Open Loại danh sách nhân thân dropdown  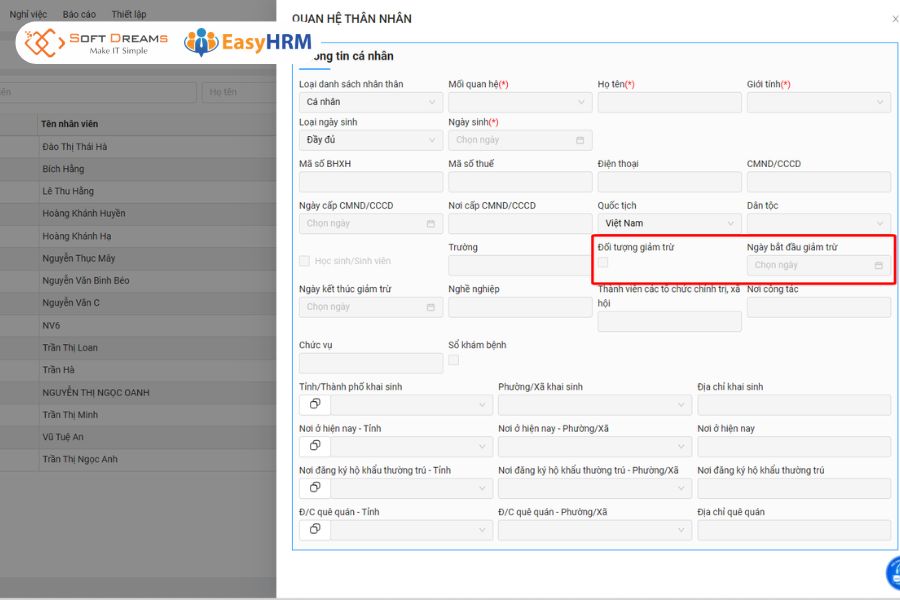(371, 102)
